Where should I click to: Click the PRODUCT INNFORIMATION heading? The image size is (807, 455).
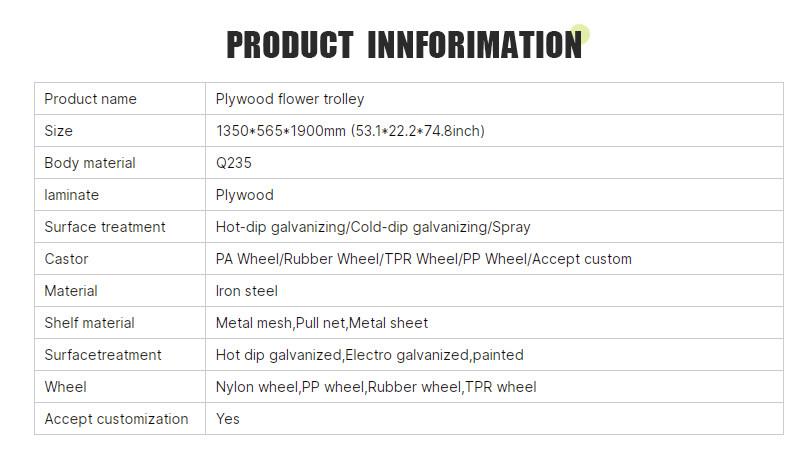coord(404,45)
